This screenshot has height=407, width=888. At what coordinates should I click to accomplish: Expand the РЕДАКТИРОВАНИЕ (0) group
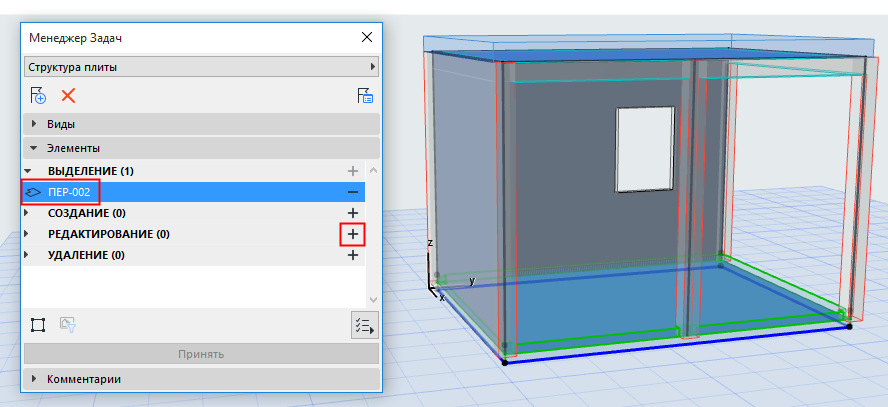27,234
